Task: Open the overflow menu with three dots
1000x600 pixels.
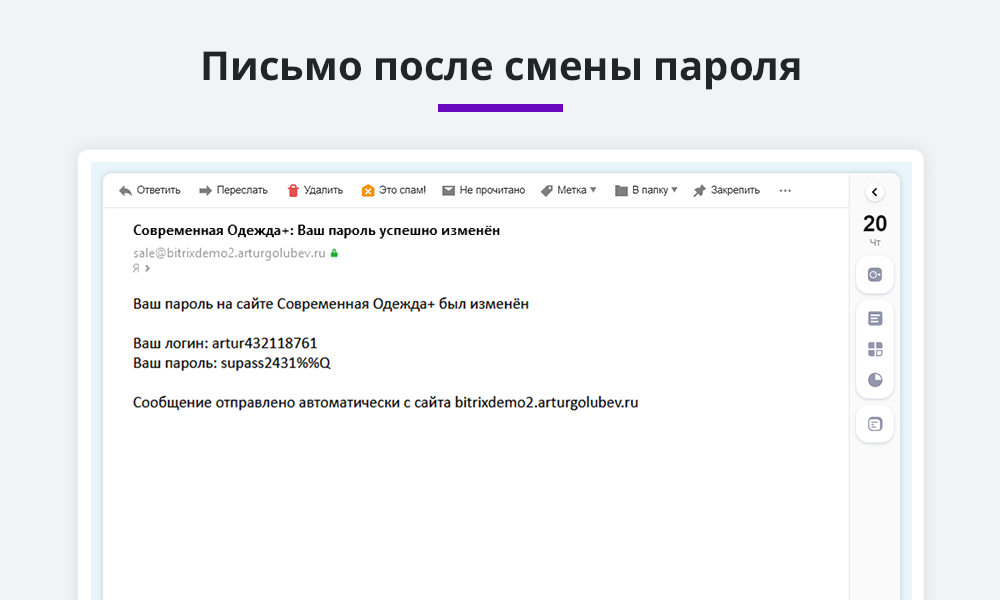Action: [x=785, y=190]
